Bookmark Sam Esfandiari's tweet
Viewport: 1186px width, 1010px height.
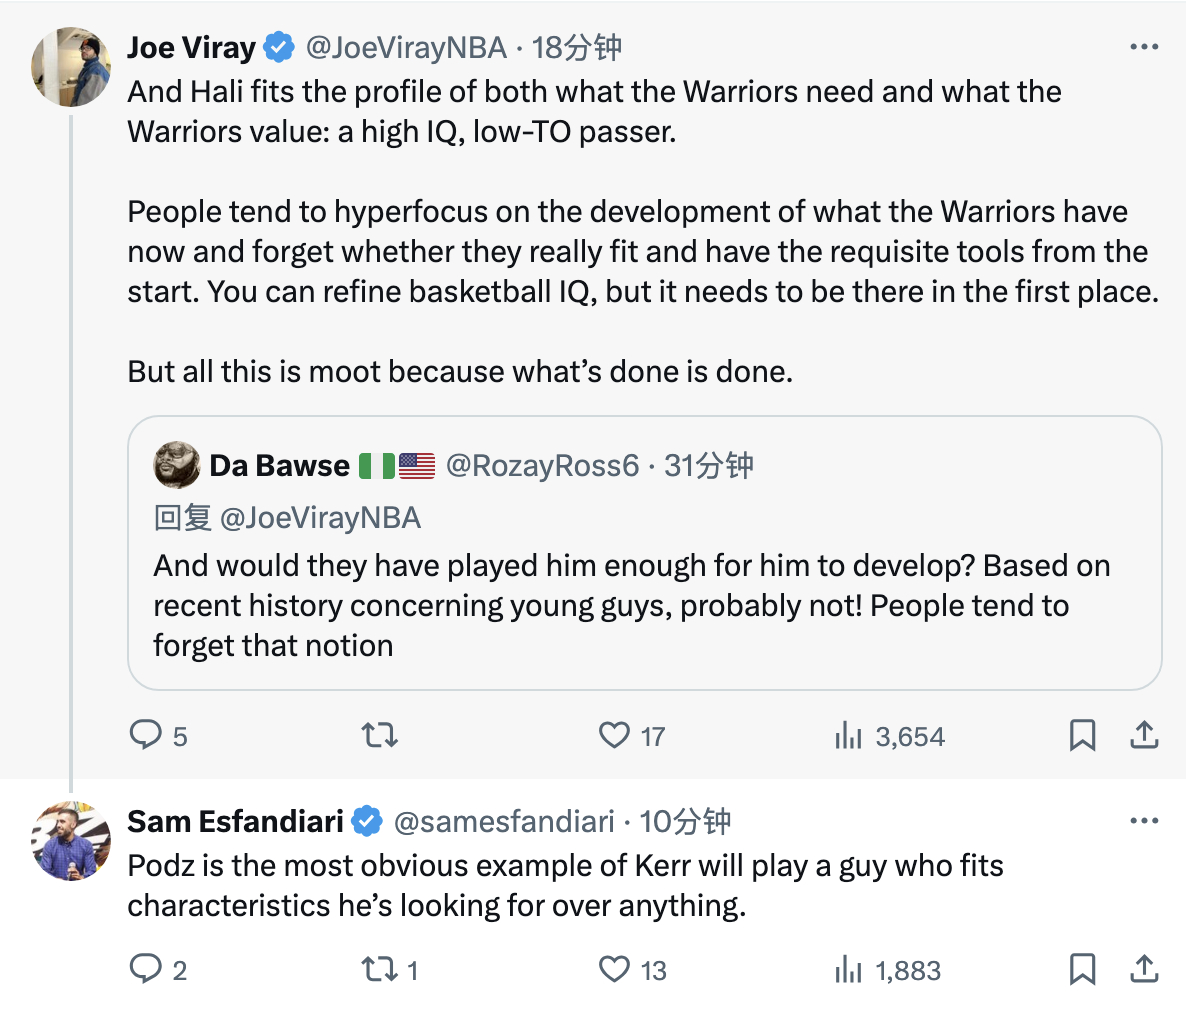tap(1082, 969)
